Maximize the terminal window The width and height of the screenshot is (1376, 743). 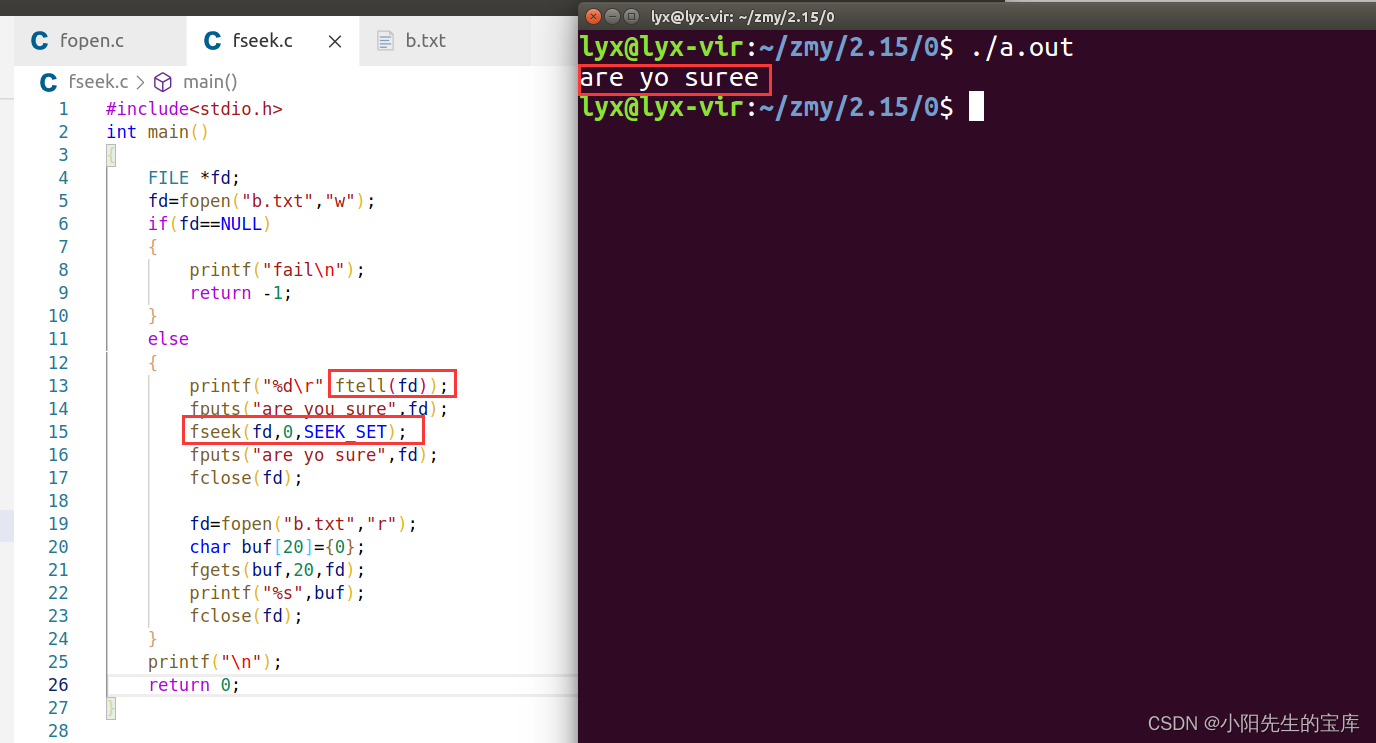[x=632, y=16]
